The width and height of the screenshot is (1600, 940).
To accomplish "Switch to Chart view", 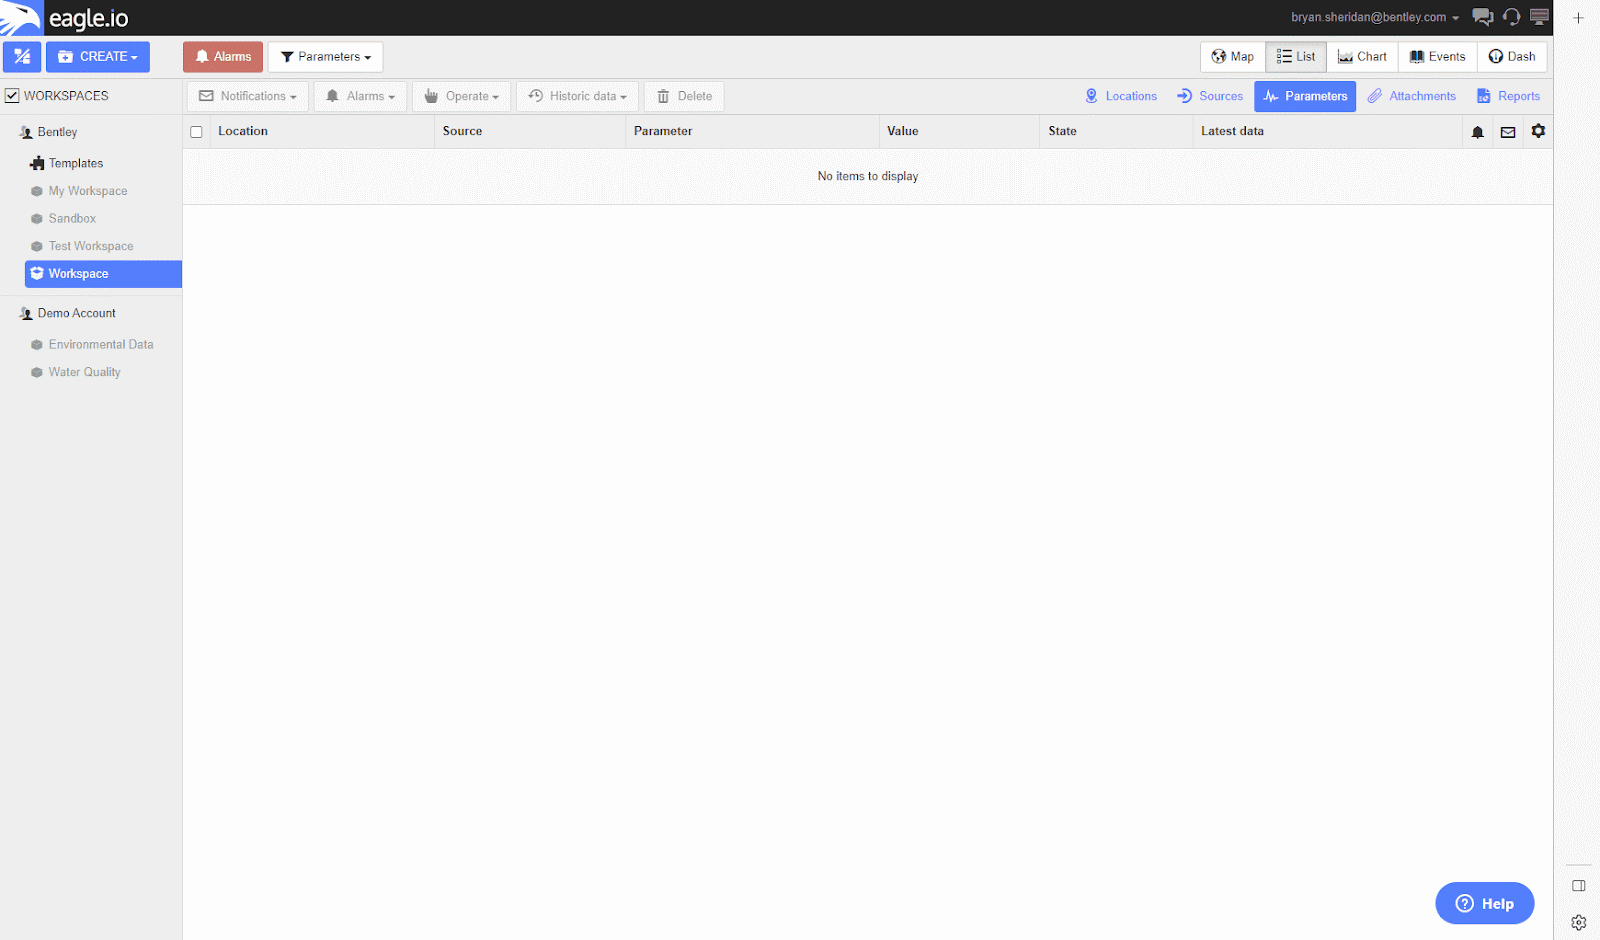I will pos(1362,57).
